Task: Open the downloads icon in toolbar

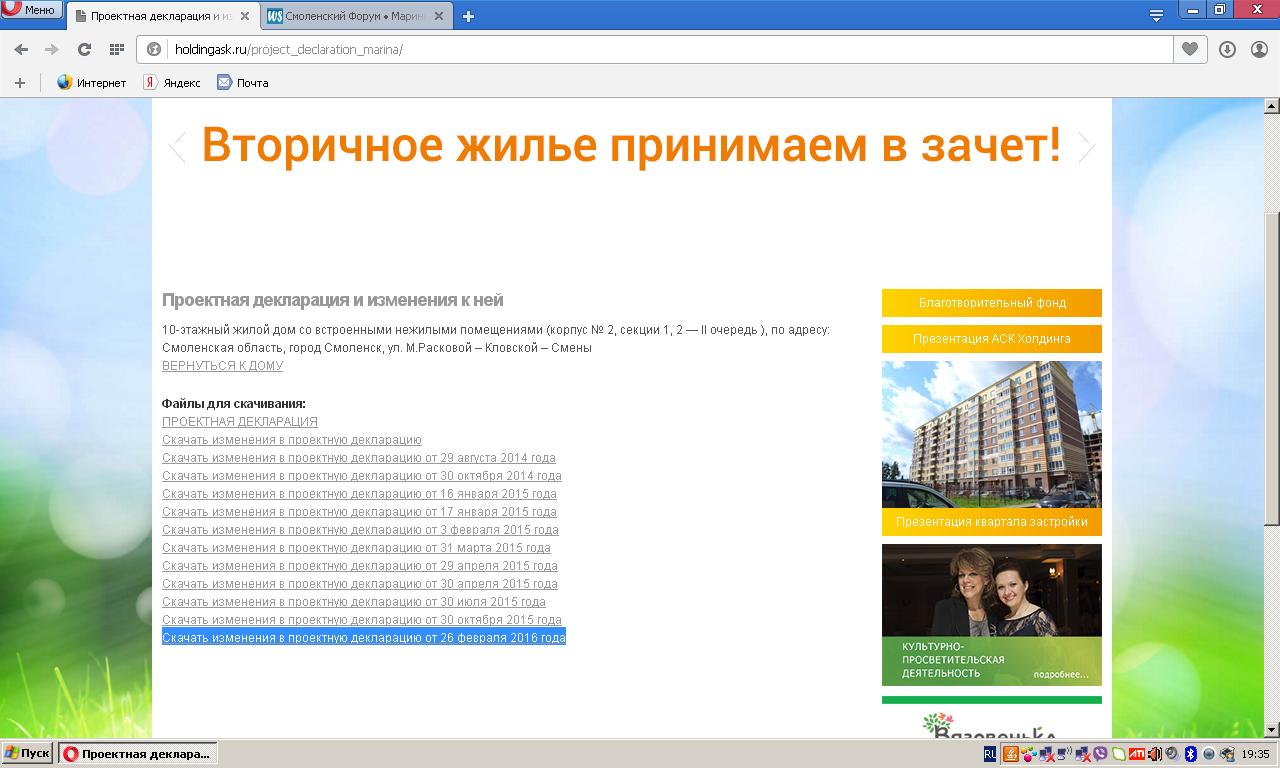Action: click(1227, 49)
